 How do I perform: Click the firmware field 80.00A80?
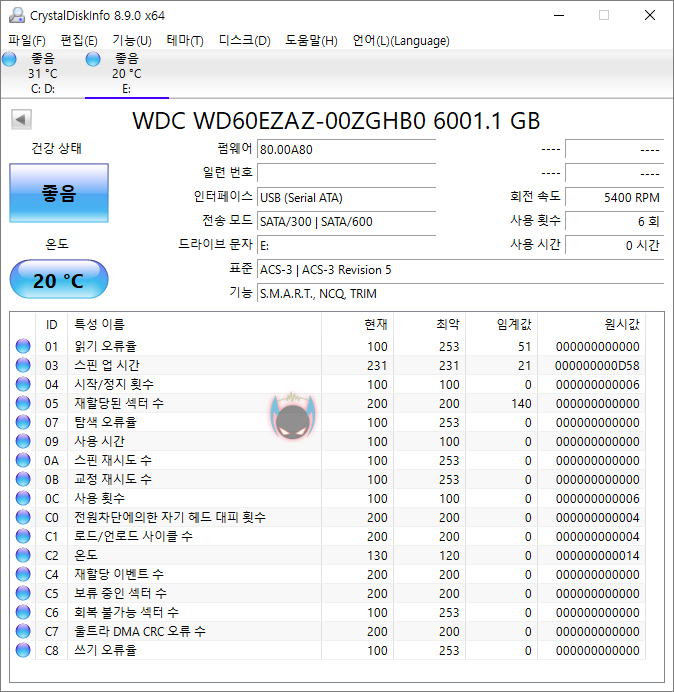tap(346, 150)
